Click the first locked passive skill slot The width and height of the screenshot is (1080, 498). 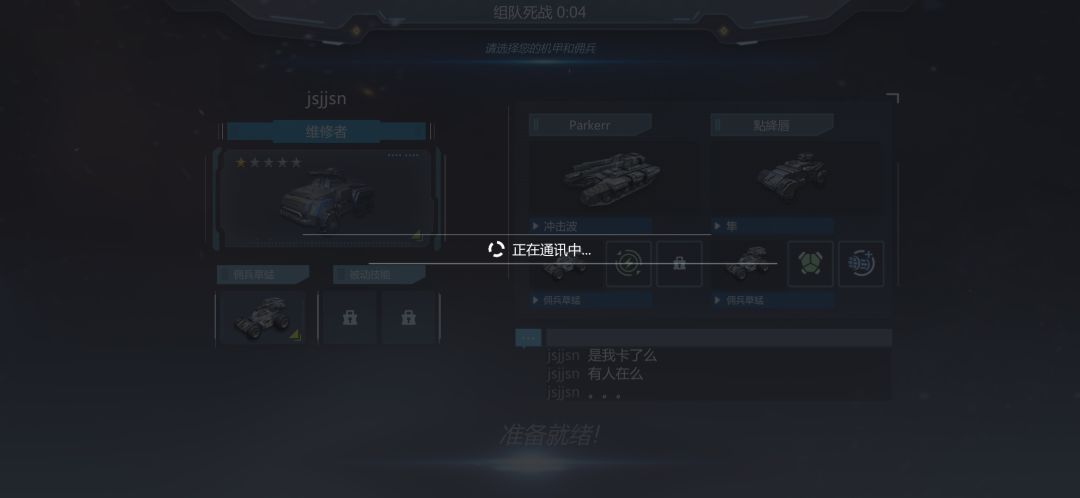click(x=350, y=318)
